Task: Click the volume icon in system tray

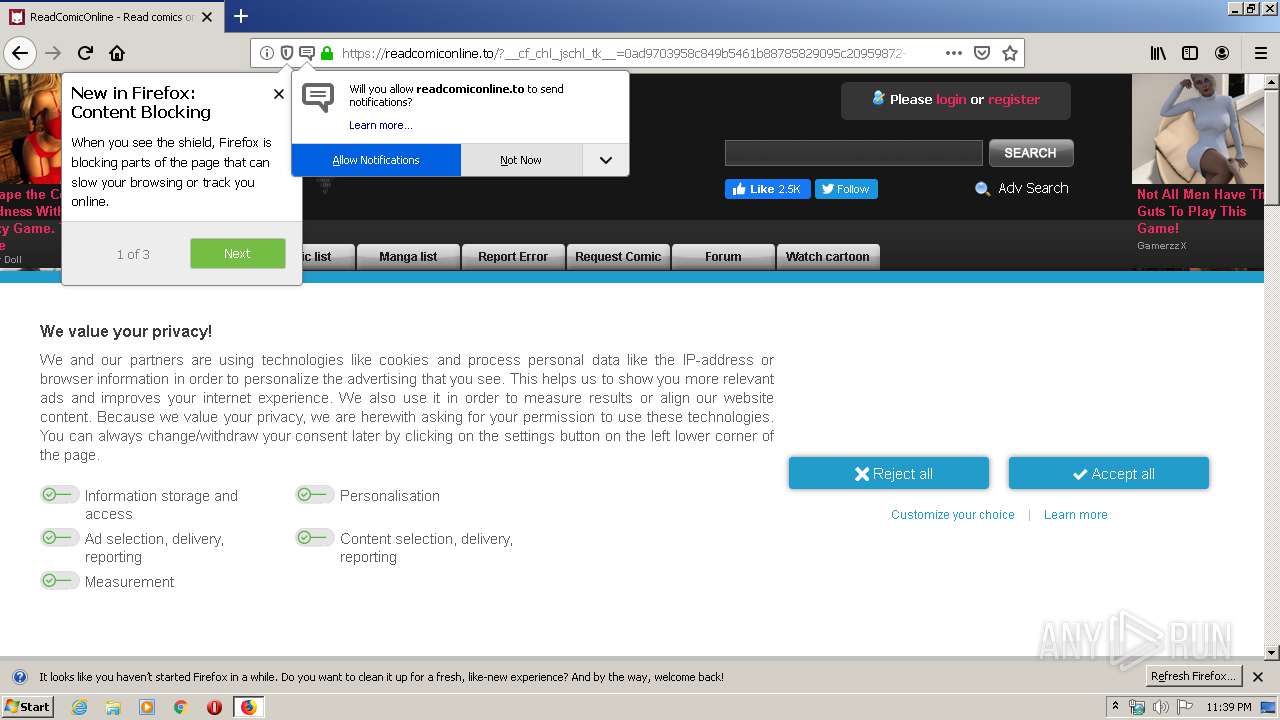Action: click(x=1161, y=707)
